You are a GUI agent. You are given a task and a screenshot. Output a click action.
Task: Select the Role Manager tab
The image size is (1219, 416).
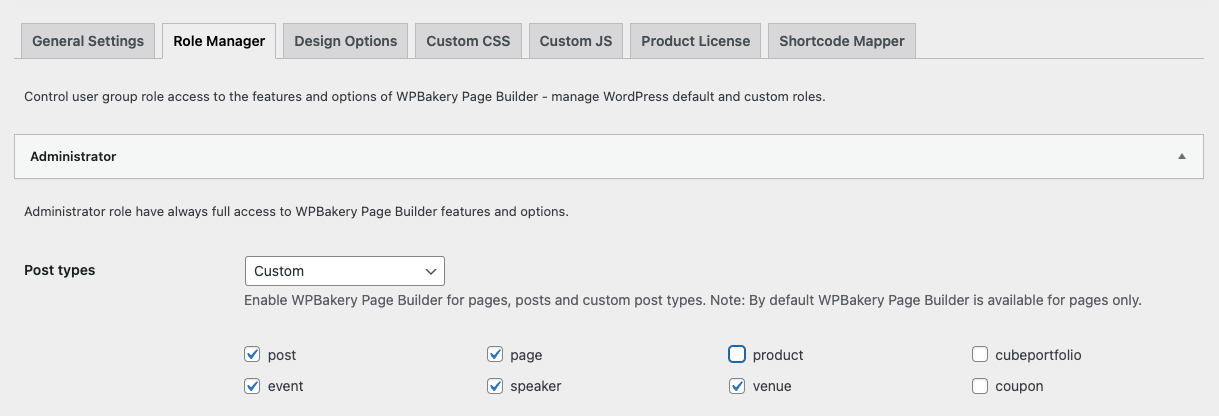tap(219, 41)
